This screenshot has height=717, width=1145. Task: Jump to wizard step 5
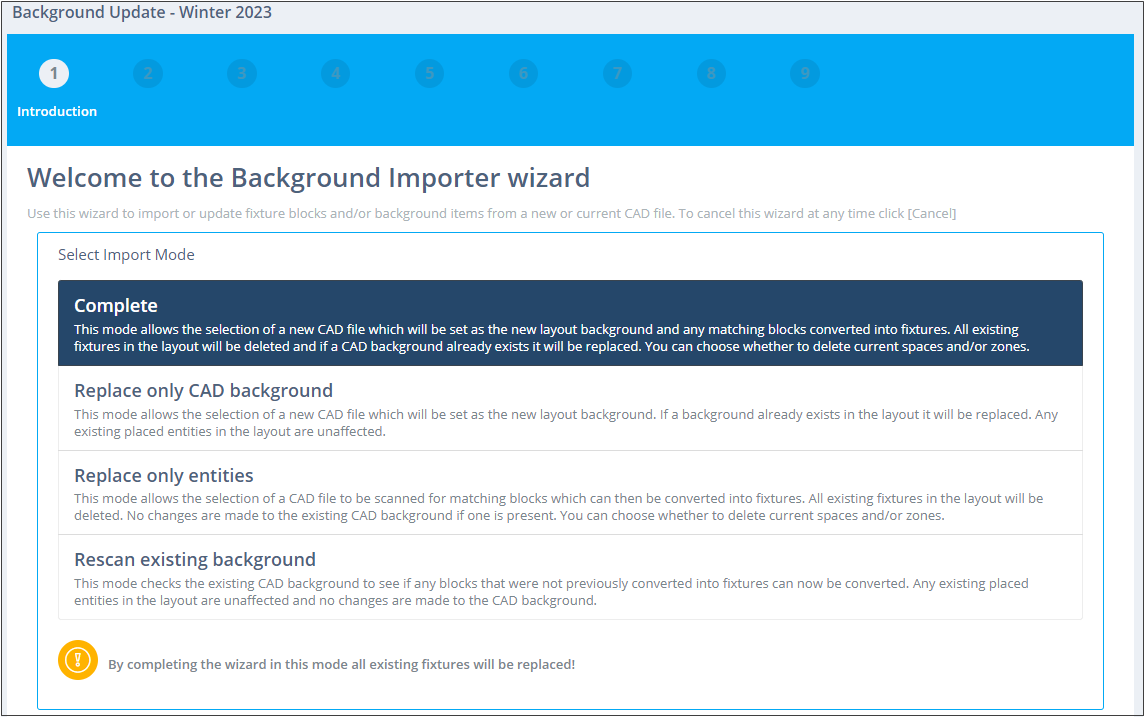tap(429, 73)
